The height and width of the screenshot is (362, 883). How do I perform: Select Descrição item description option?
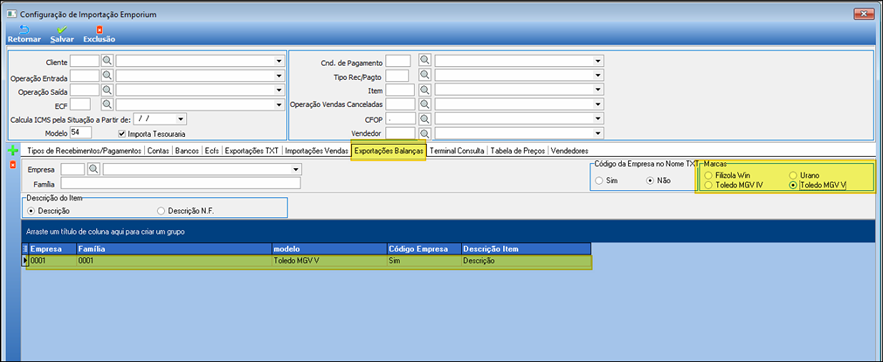pyautogui.click(x=31, y=211)
